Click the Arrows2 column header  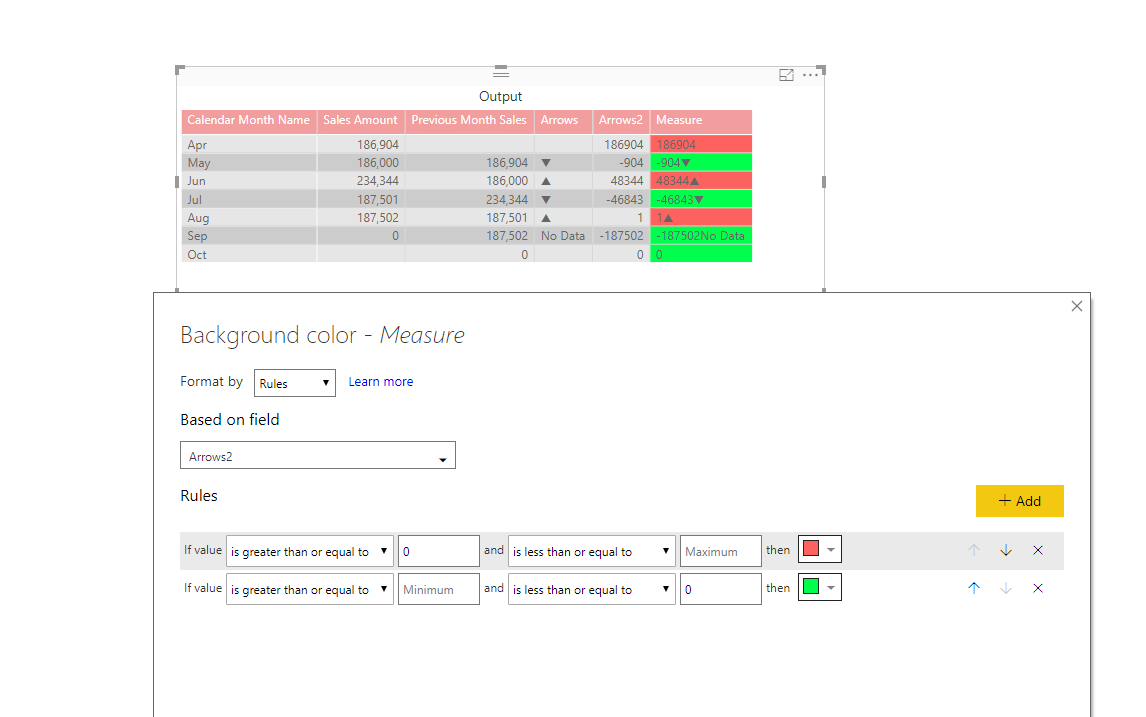[x=621, y=121]
